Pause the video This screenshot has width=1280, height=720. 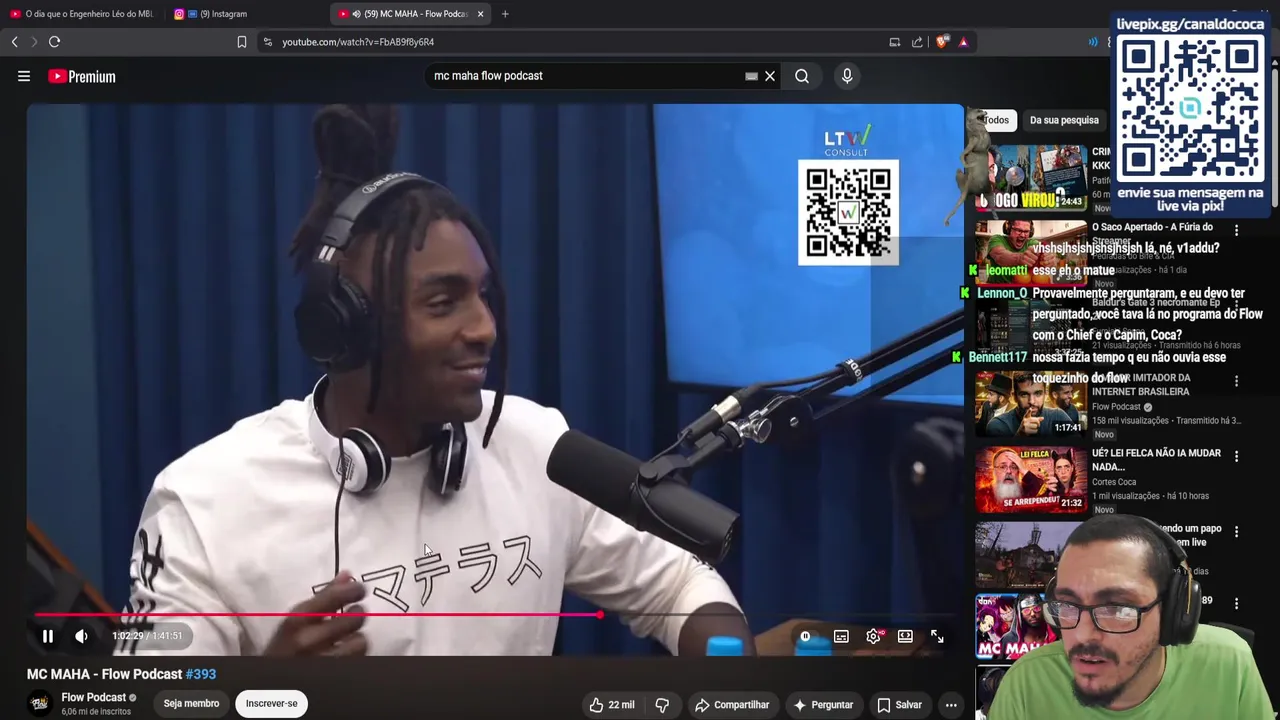(47, 636)
